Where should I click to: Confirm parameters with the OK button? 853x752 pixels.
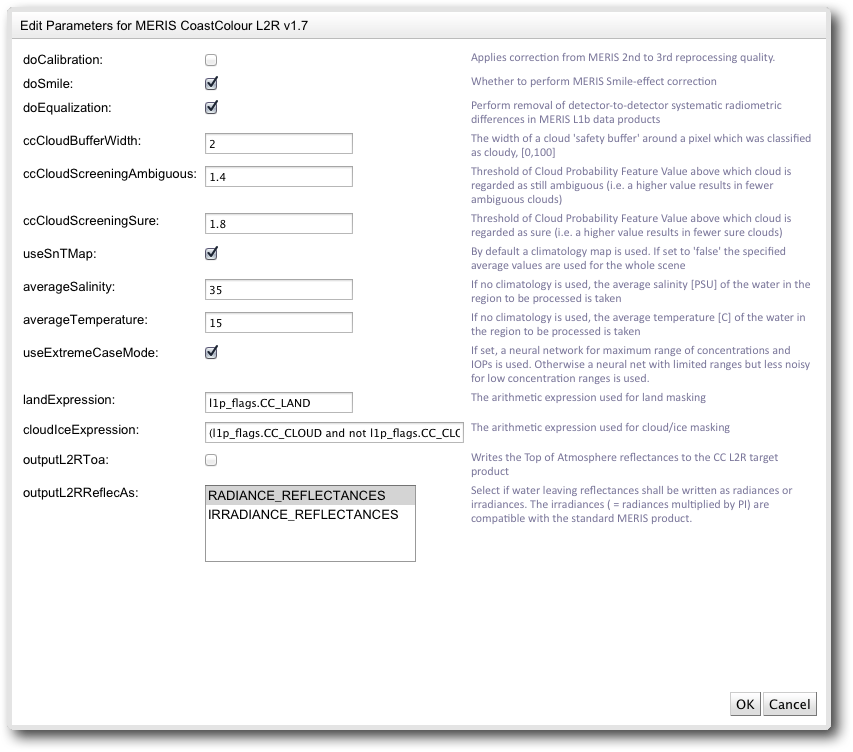(745, 704)
